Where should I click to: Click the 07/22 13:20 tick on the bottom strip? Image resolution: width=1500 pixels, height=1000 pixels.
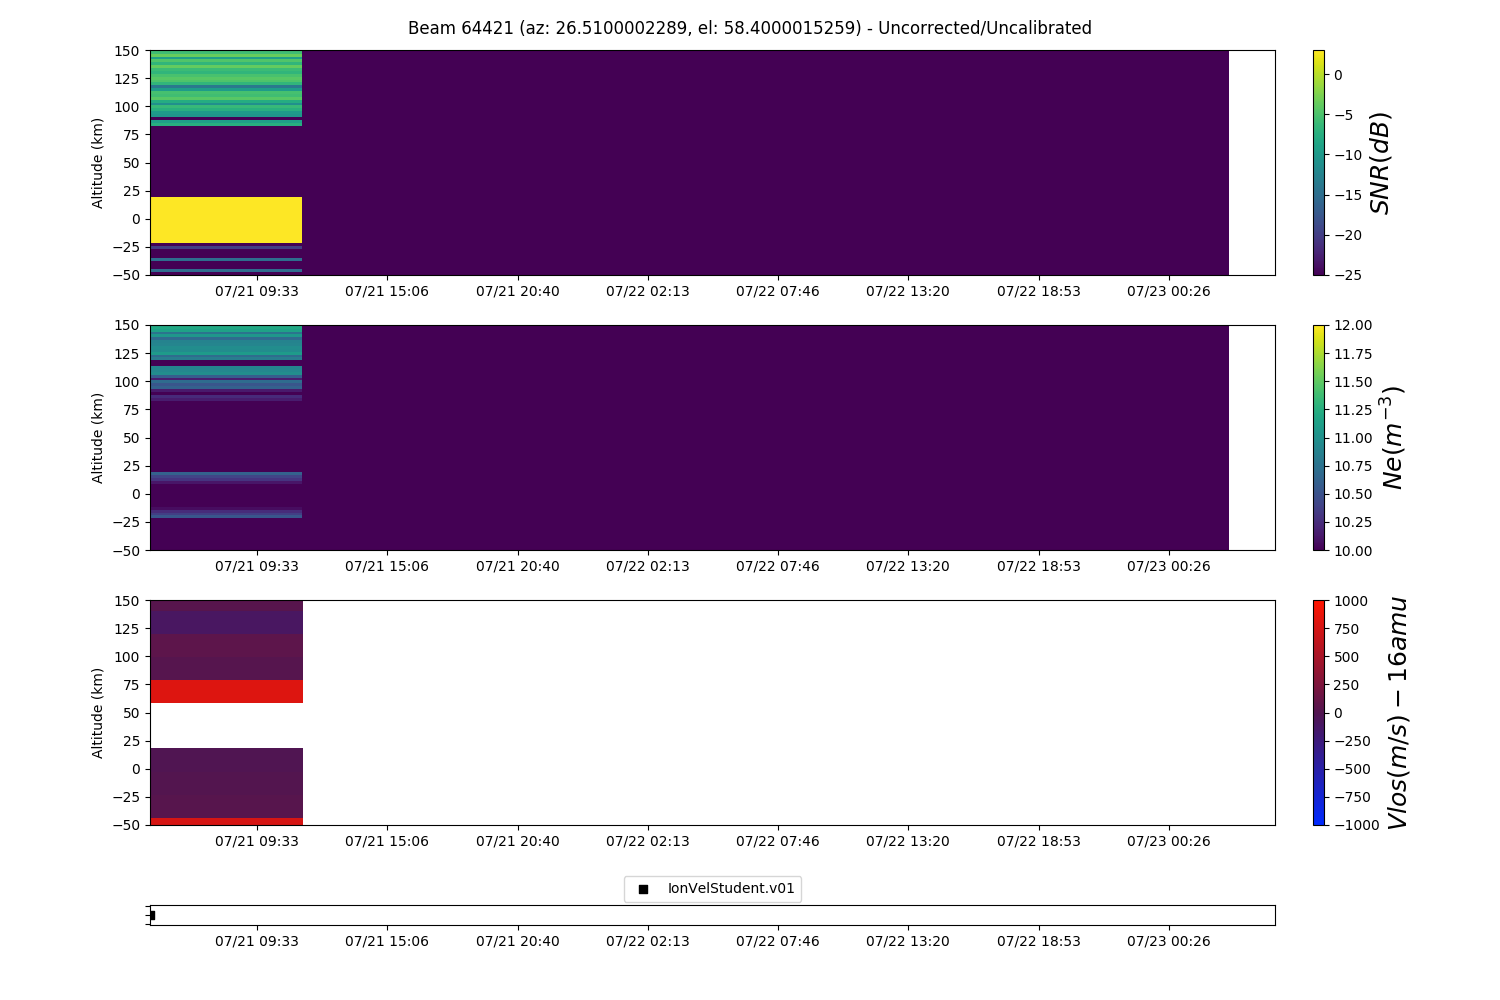[x=908, y=941]
